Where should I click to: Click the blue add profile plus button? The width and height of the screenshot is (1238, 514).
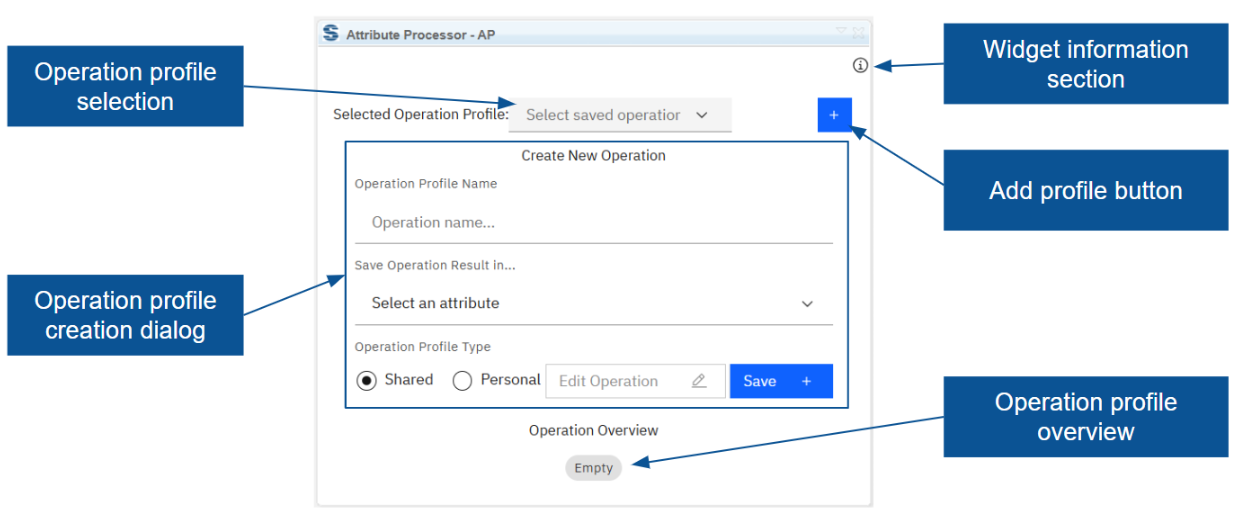point(833,115)
